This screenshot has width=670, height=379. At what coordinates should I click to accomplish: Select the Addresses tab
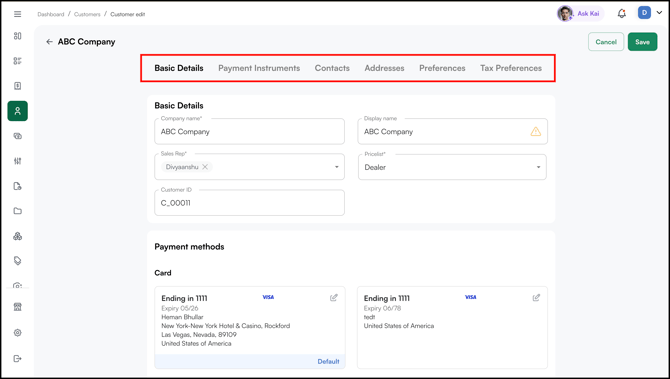[384, 68]
